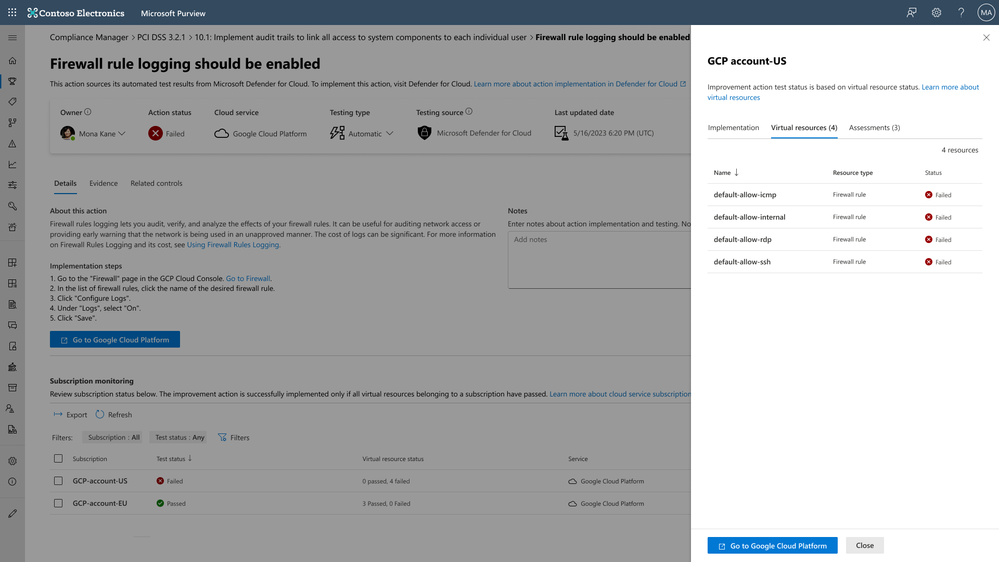Viewport: 999px width, 562px height.
Task: Click the 10.1 audit trails breadcrumb
Action: tap(361, 38)
